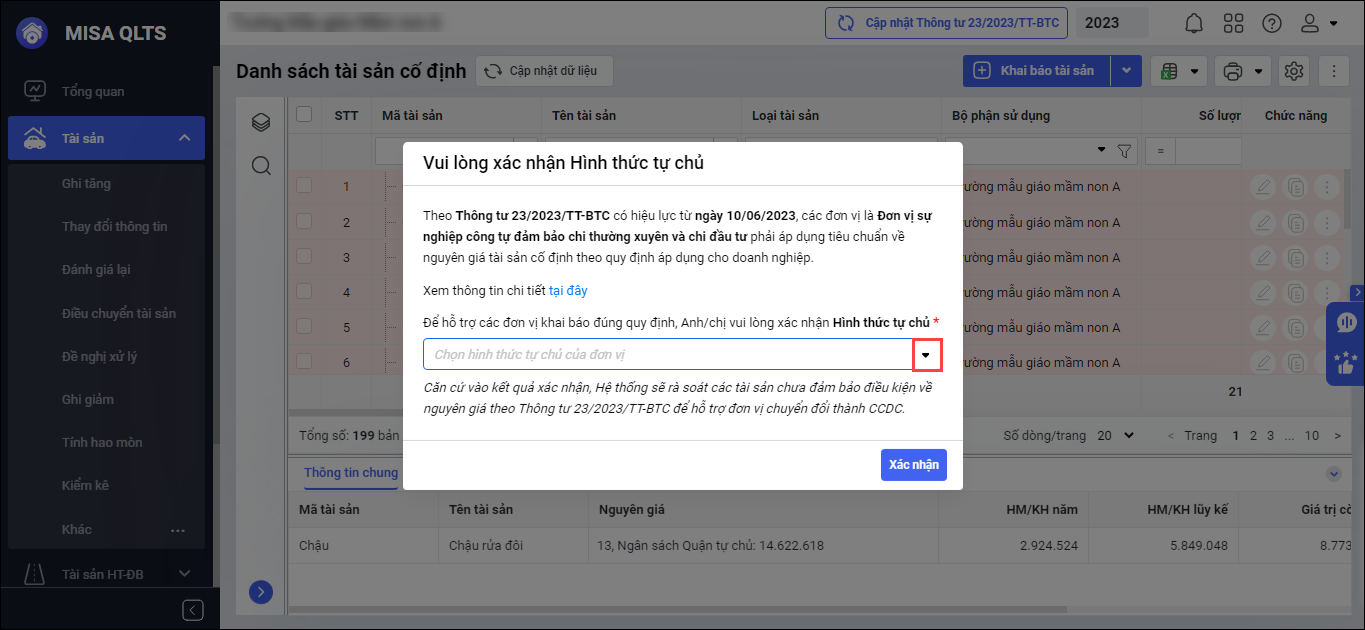1365x630 pixels.
Task: Open the user account menu
Action: point(1320,23)
